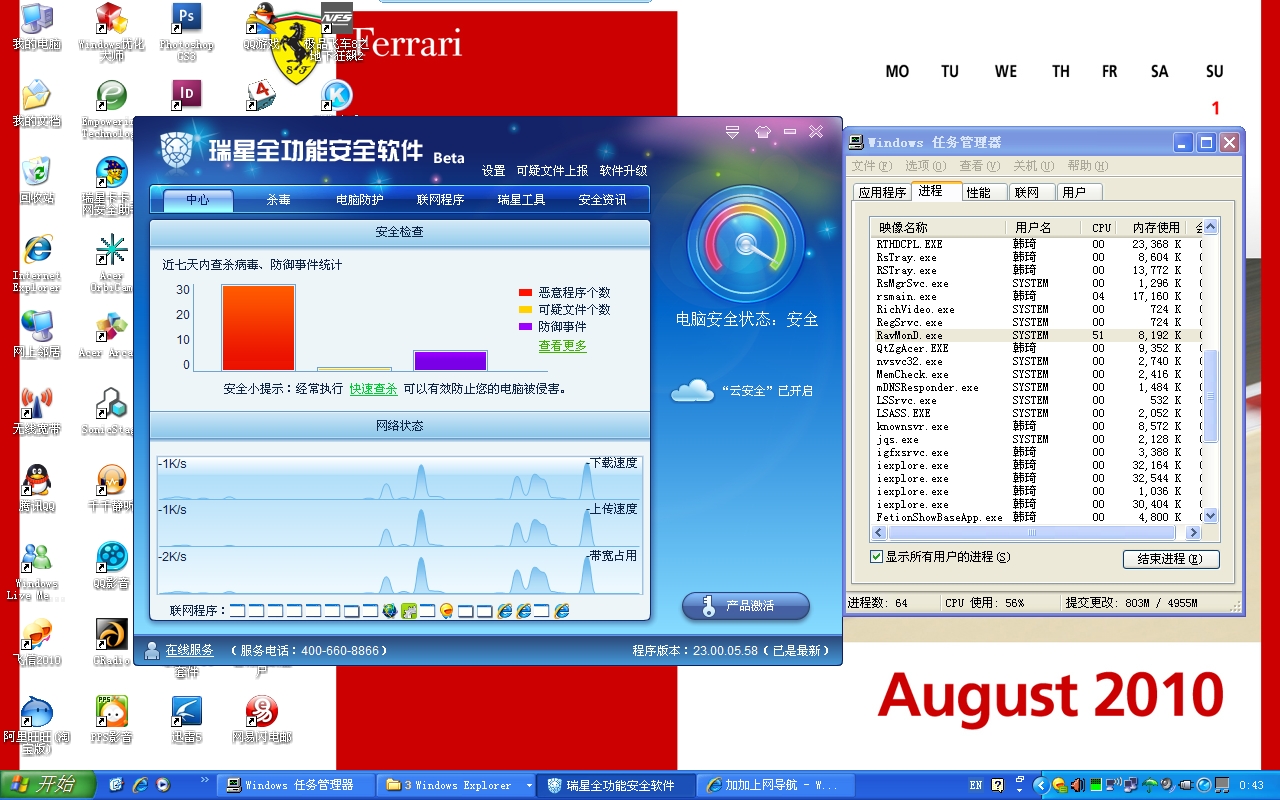Screen dimensions: 1280x800
Task: Open the 瑞星工具 tab
Action: pyautogui.click(x=522, y=200)
